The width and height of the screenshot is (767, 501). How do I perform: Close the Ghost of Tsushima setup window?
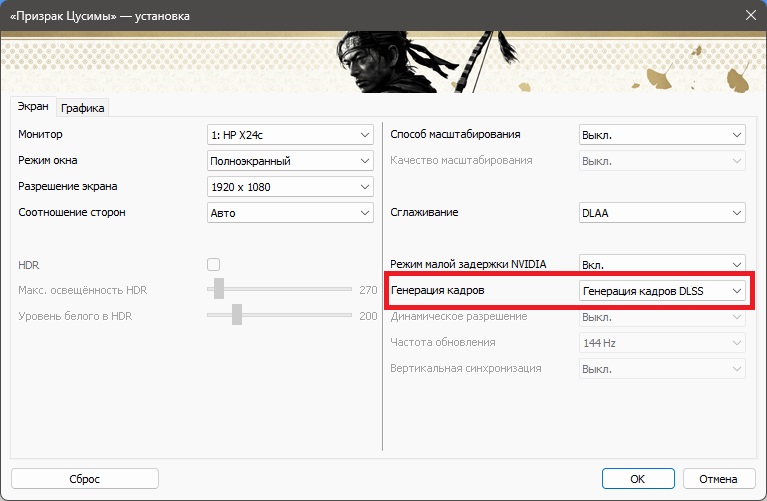tap(748, 16)
